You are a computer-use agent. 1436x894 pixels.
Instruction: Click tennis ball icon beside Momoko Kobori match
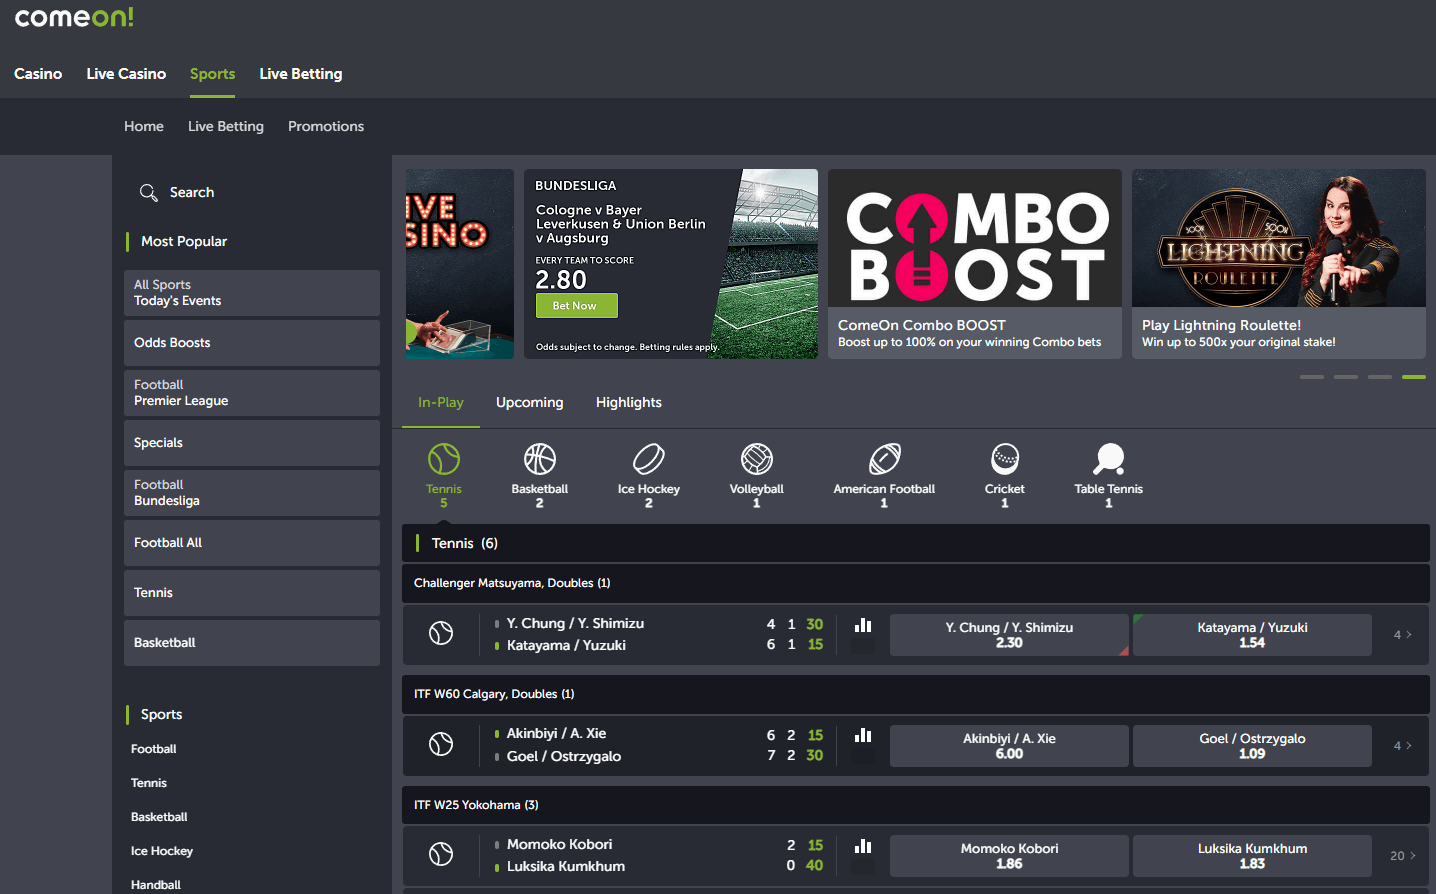441,854
